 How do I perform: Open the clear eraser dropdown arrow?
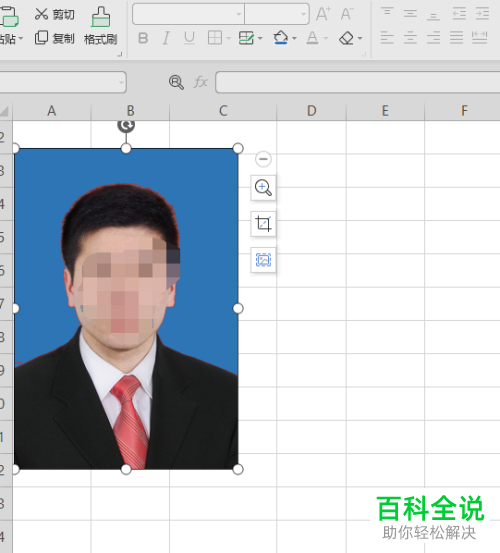360,38
